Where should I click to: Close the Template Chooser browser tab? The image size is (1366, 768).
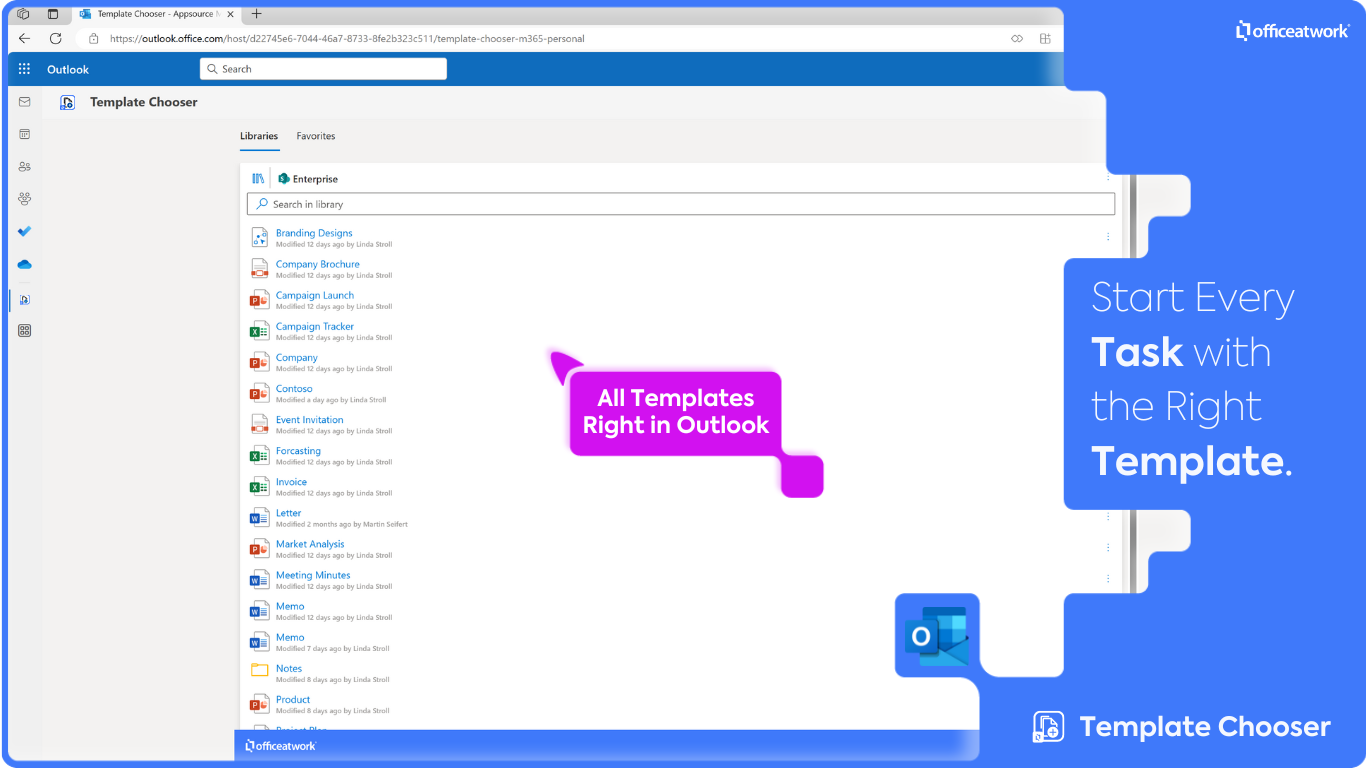[231, 14]
